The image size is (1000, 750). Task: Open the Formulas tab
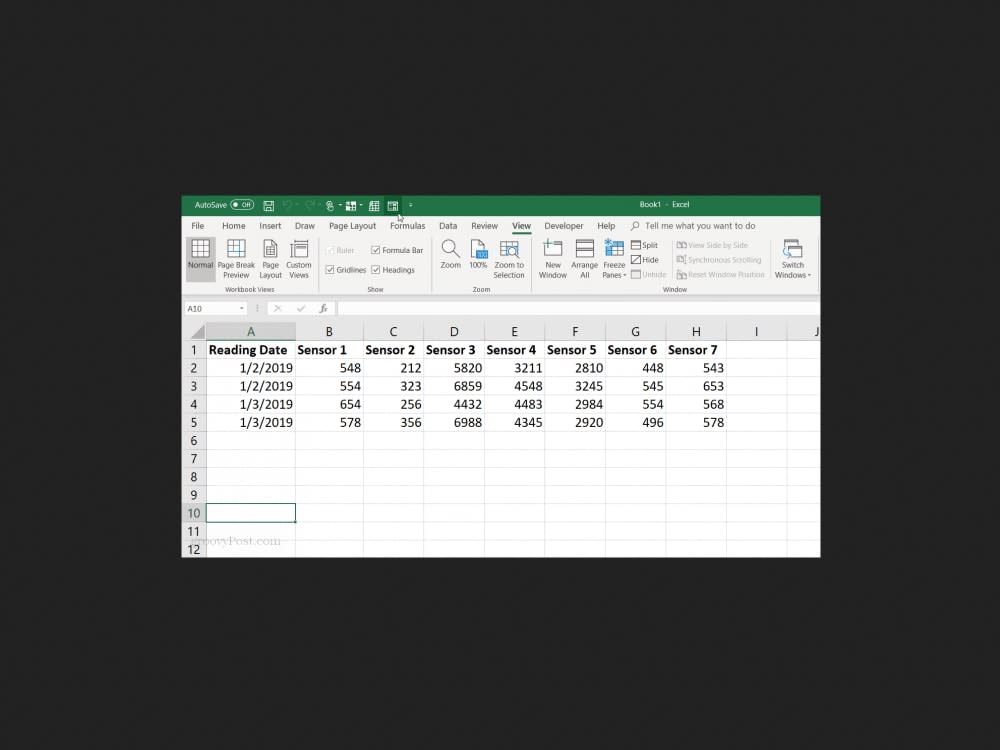tap(408, 226)
